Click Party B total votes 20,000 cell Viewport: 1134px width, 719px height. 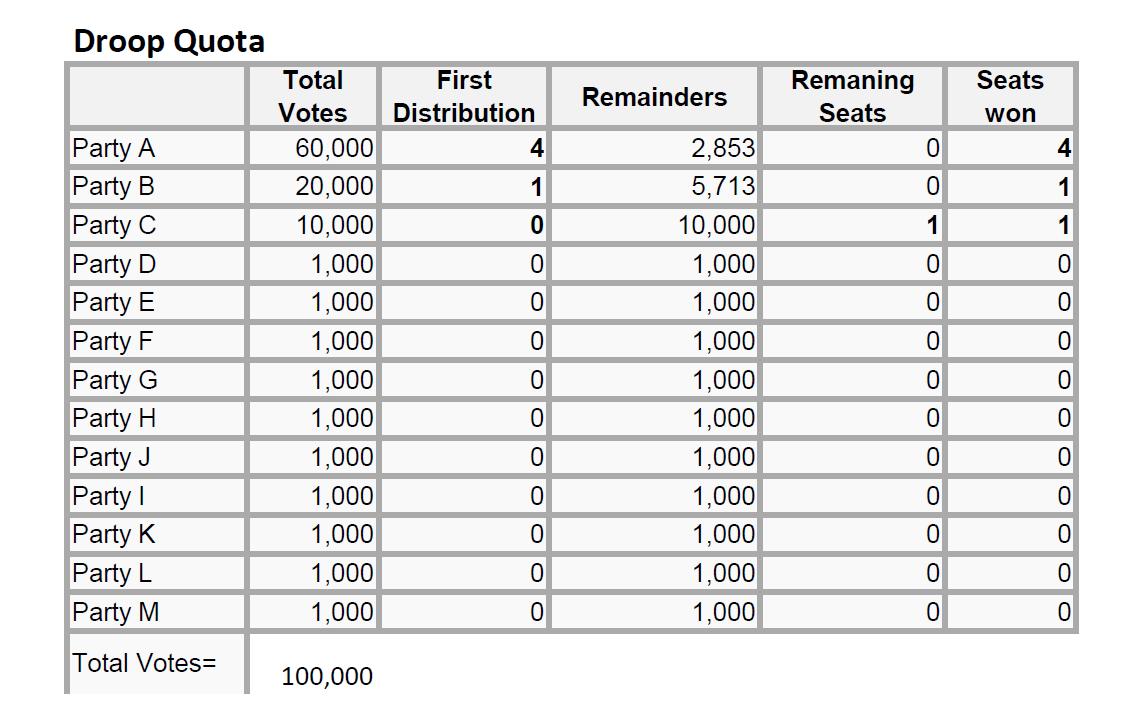click(x=334, y=187)
